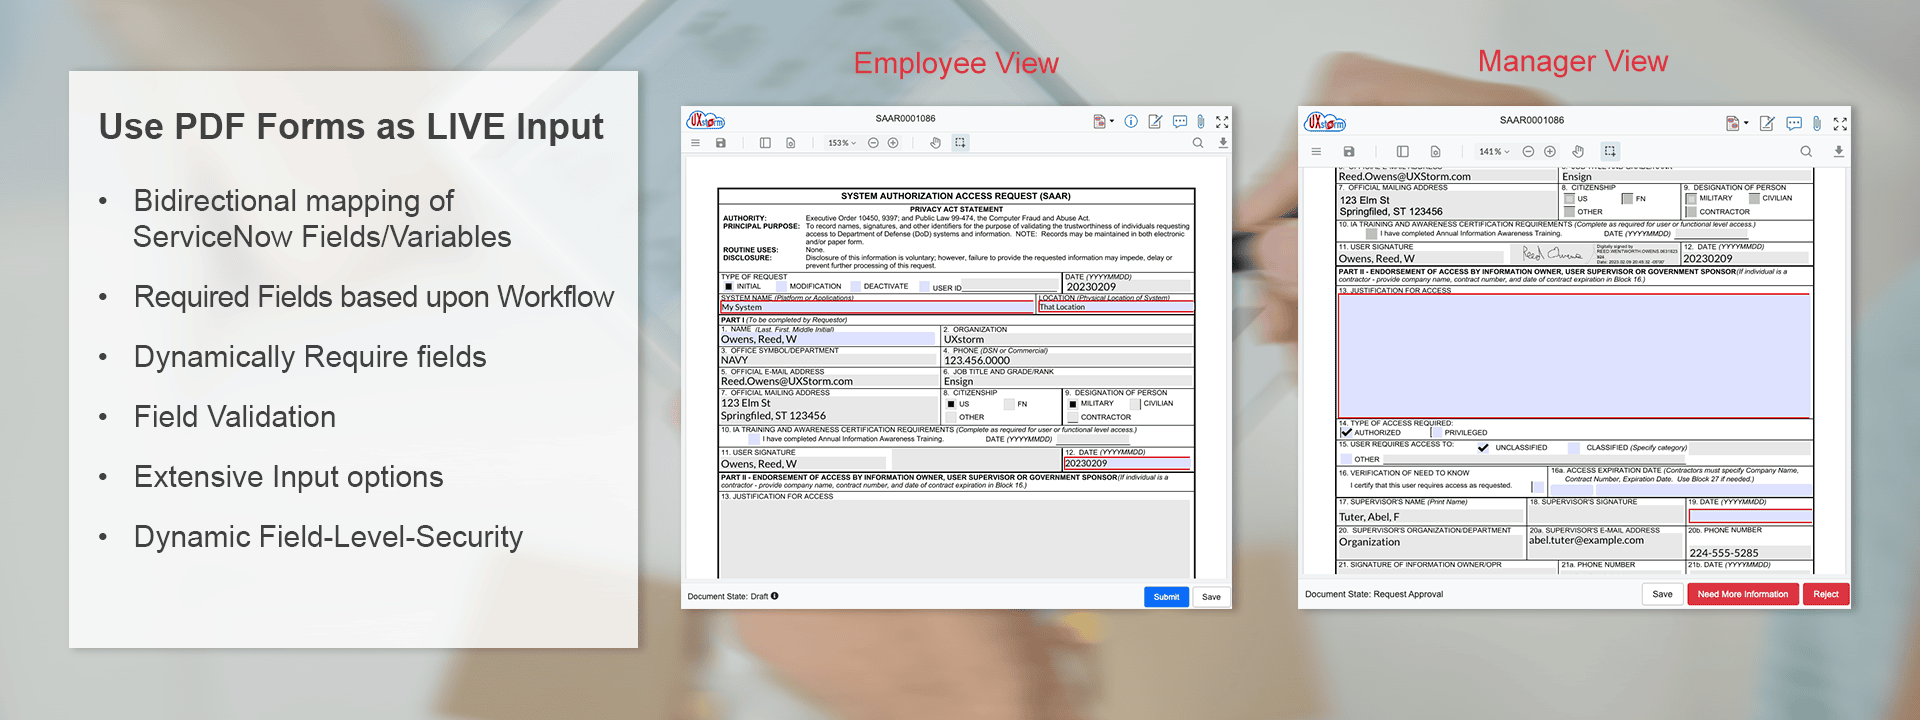Image resolution: width=1920 pixels, height=720 pixels.
Task: Open 153% zoom dropdown in Employee View
Action: [842, 143]
